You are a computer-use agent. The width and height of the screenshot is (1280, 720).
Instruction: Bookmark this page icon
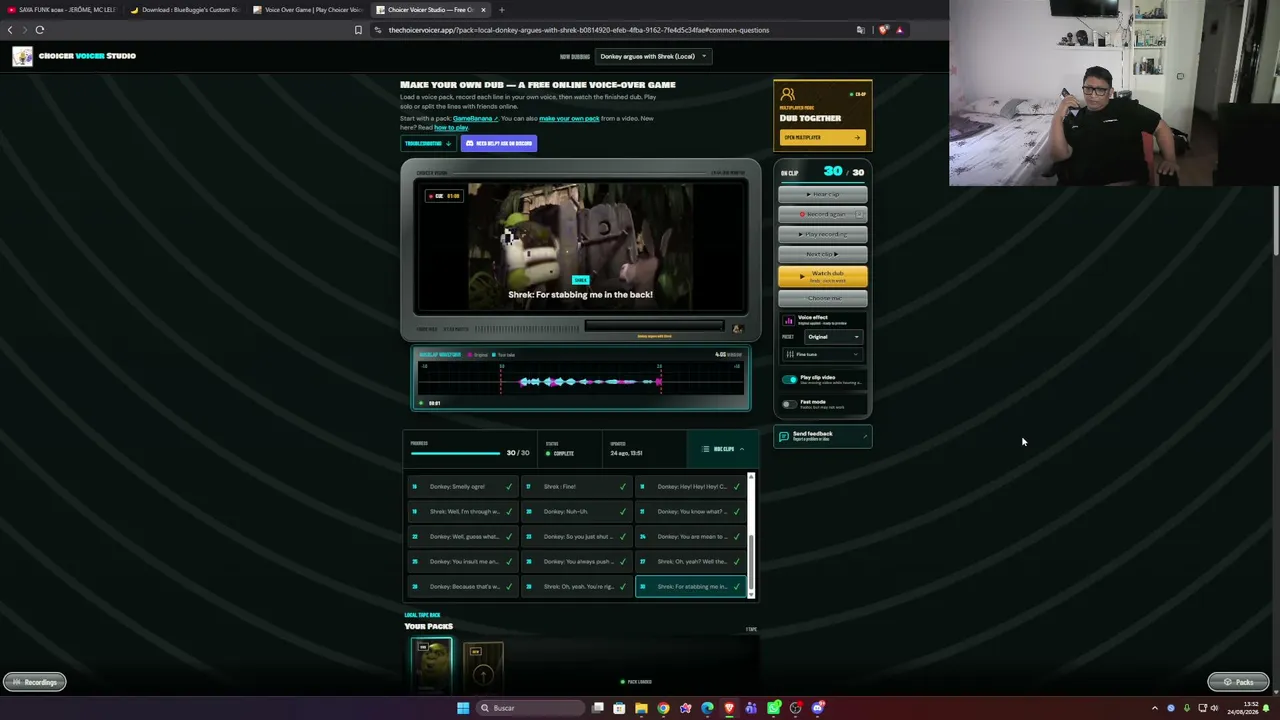358,30
